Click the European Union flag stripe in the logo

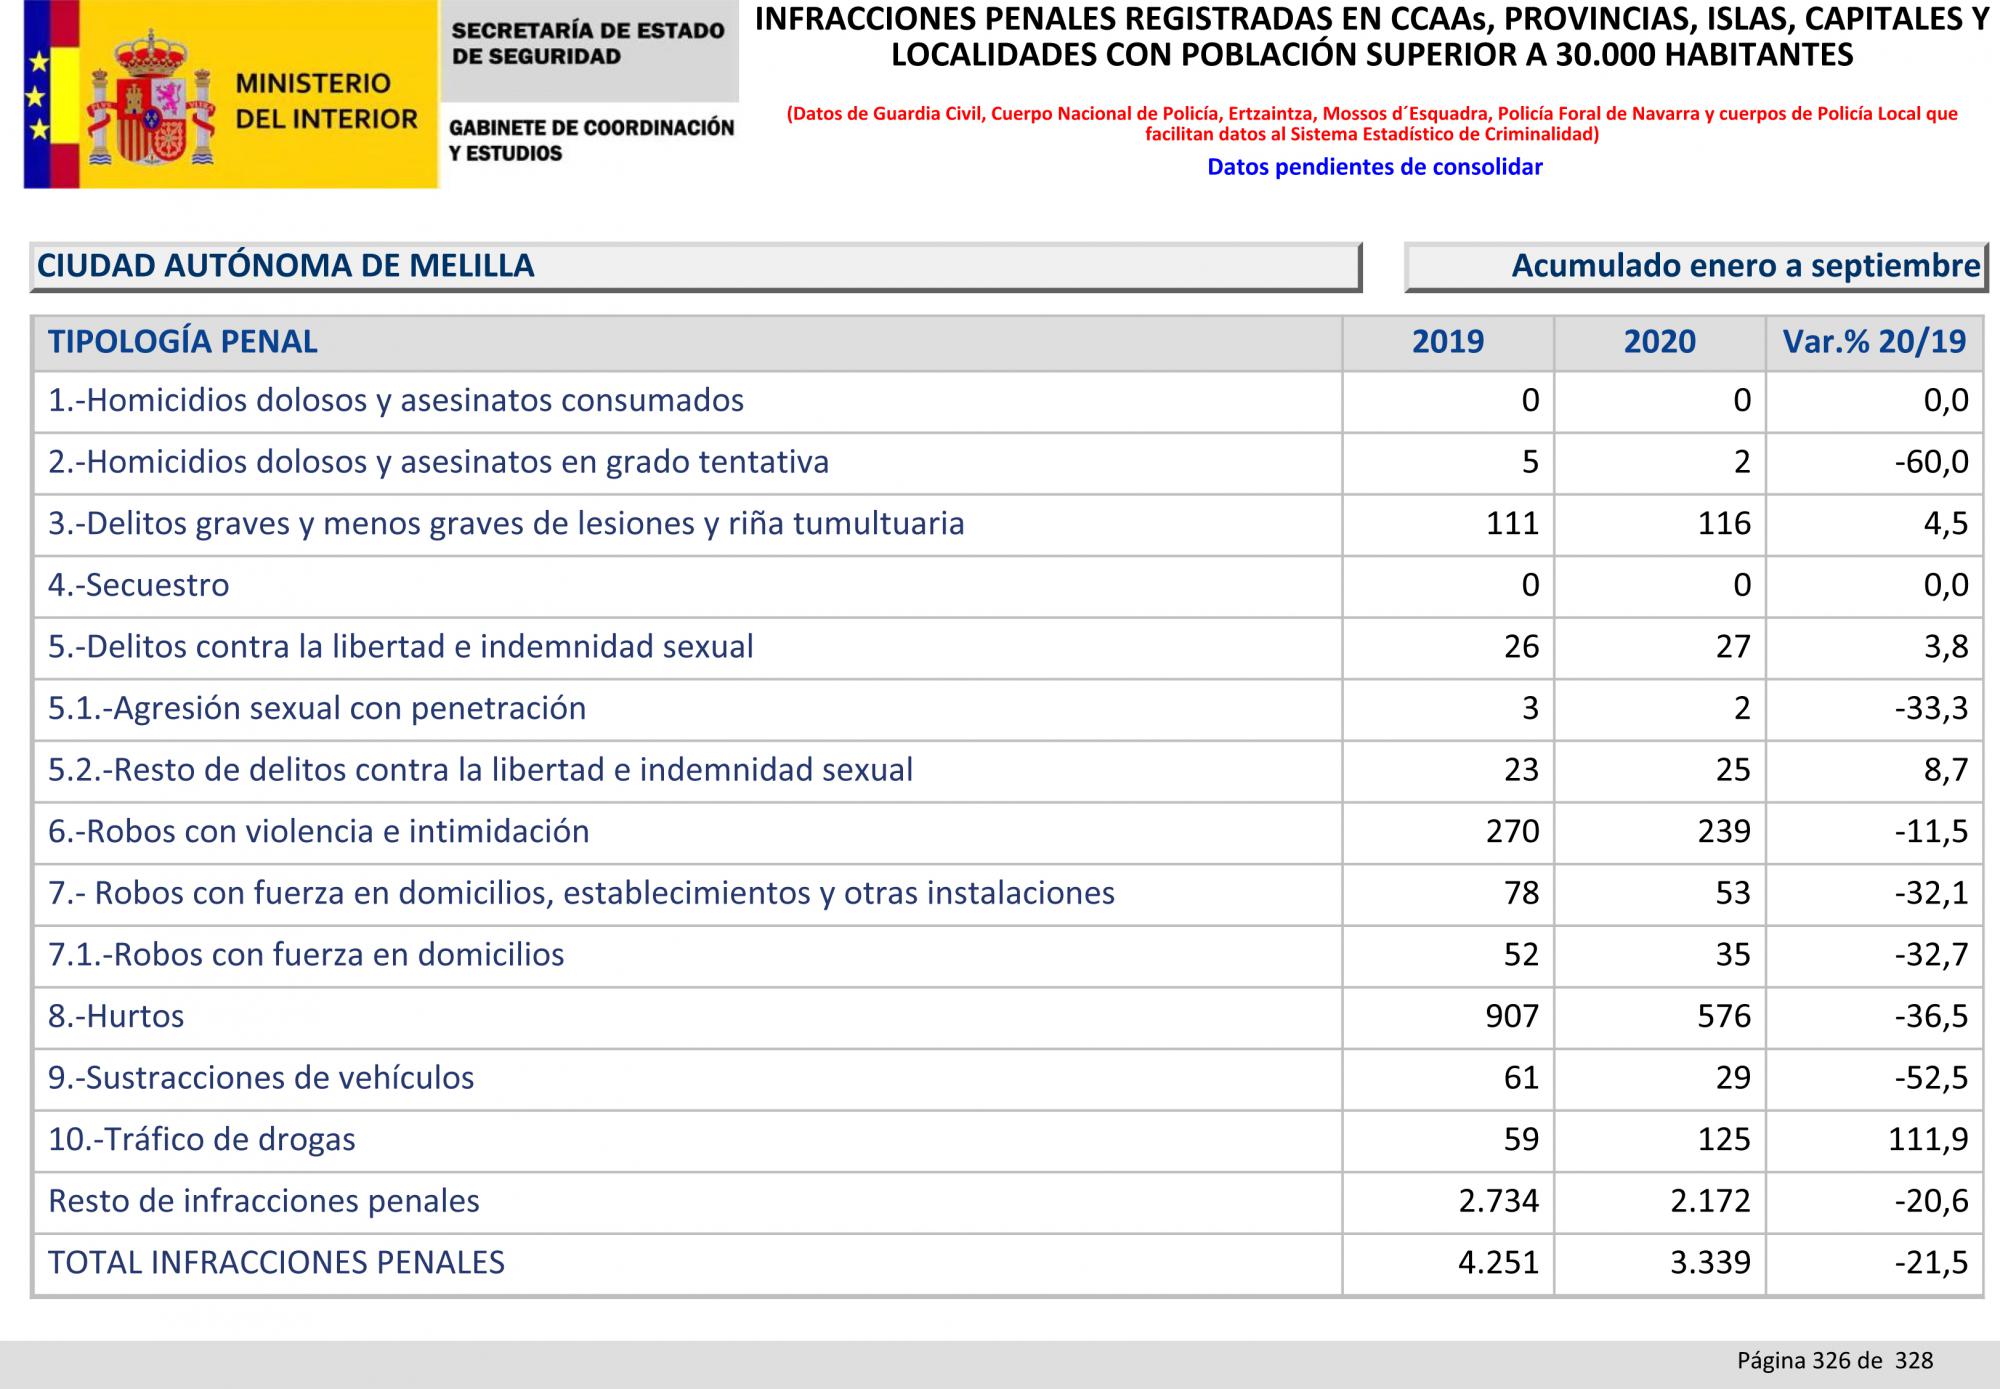(37, 94)
